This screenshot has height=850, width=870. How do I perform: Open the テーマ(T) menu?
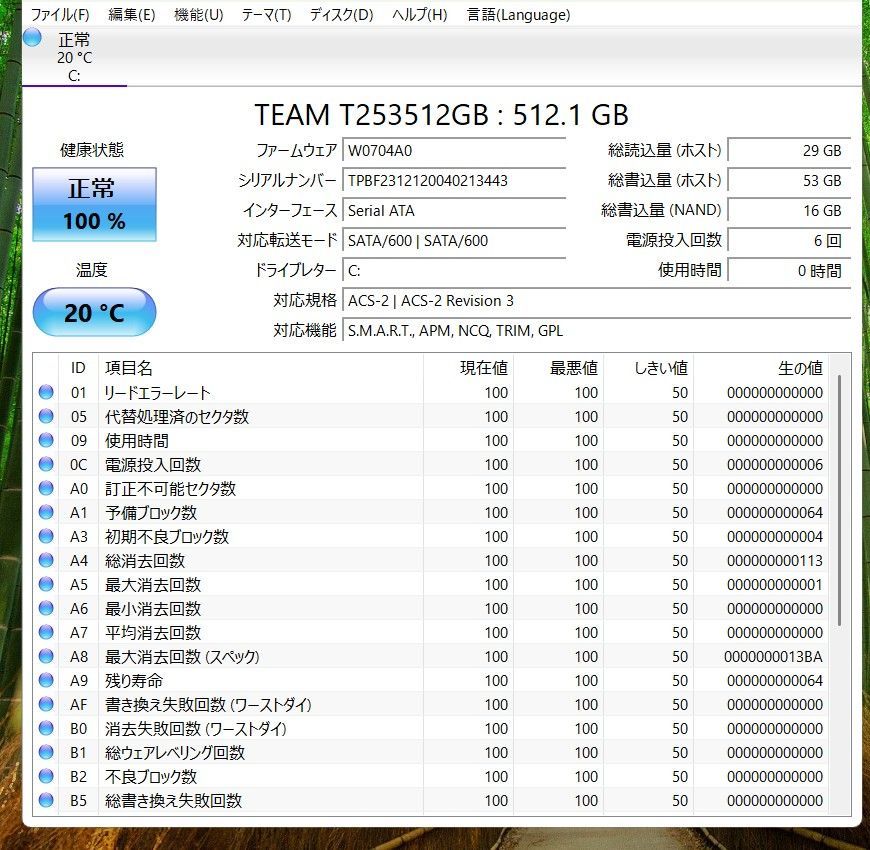(x=266, y=15)
